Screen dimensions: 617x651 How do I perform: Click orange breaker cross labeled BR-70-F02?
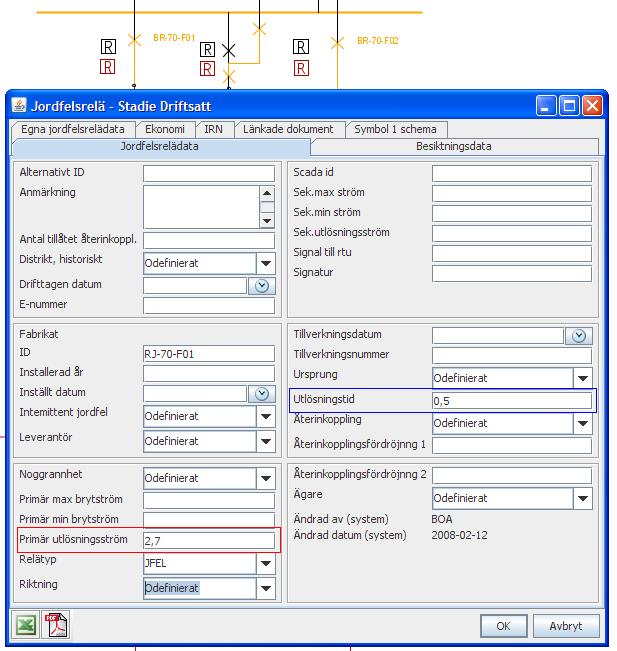point(337,43)
